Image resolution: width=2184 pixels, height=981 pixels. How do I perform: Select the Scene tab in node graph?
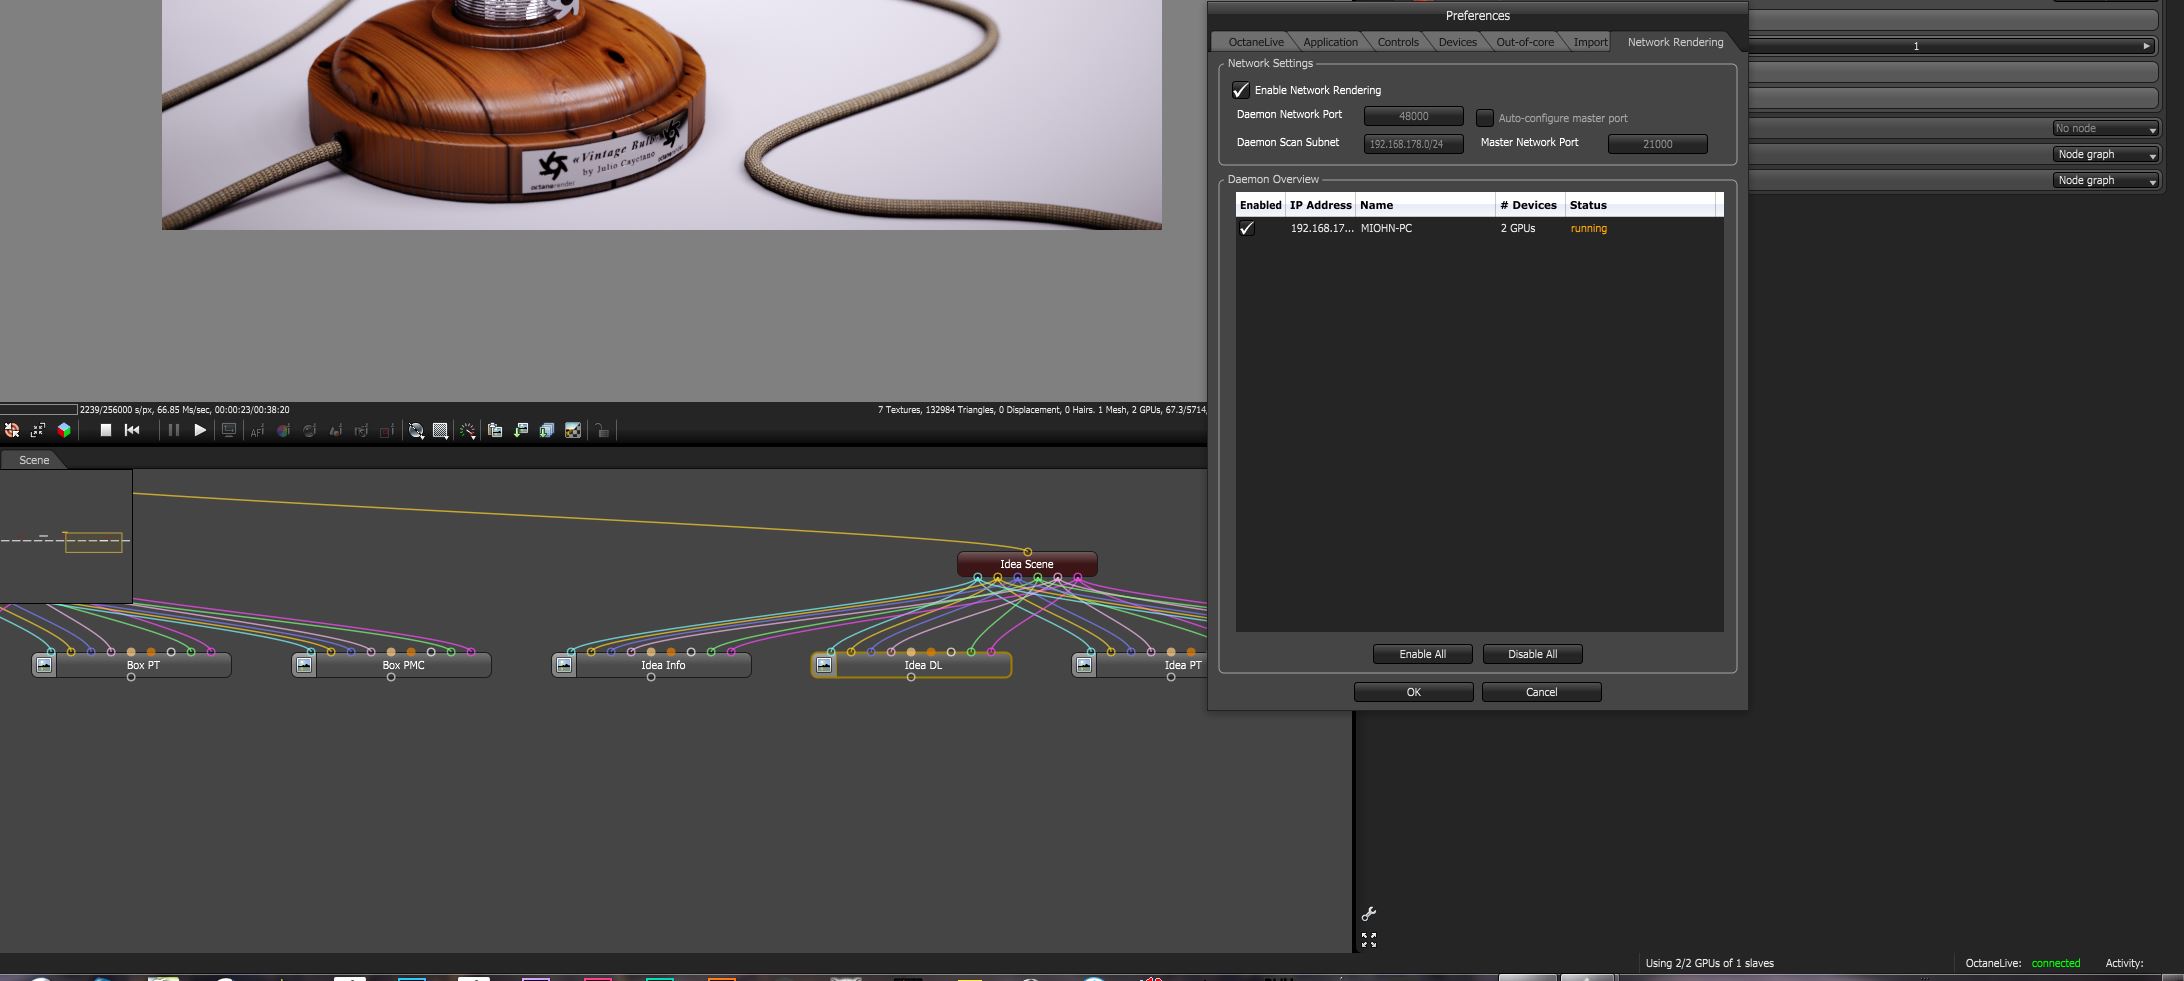34,460
